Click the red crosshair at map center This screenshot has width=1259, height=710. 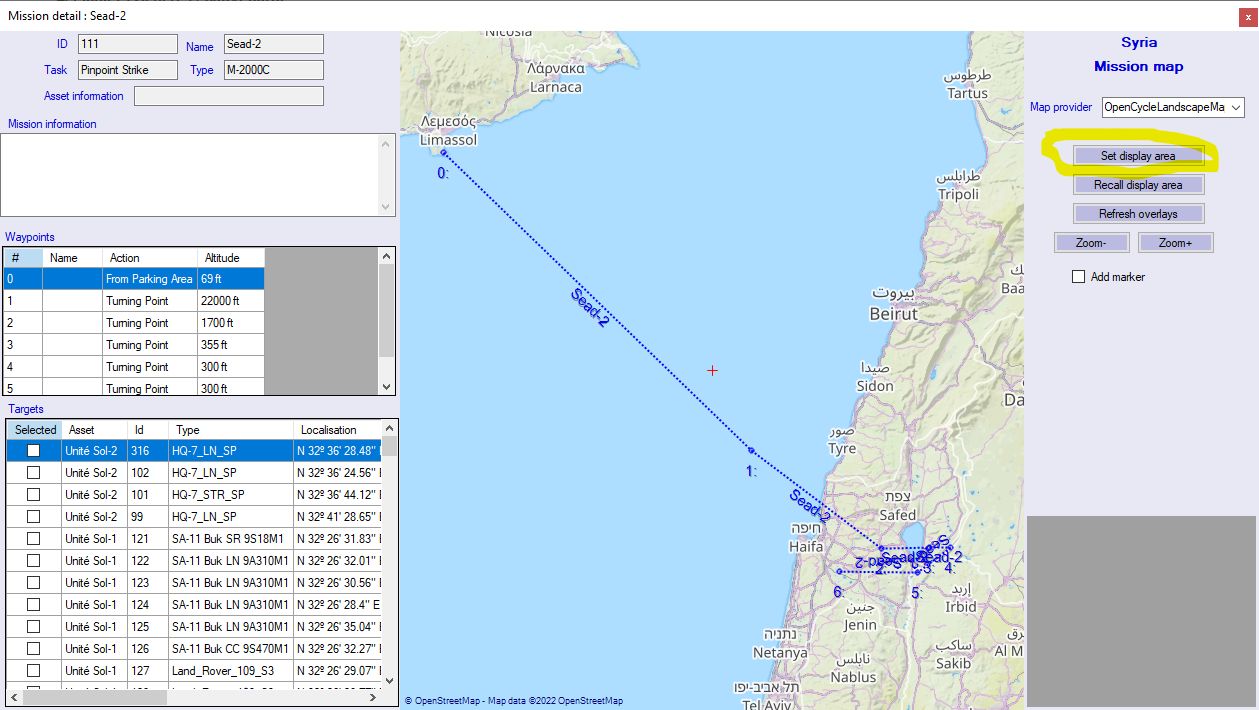coord(712,371)
